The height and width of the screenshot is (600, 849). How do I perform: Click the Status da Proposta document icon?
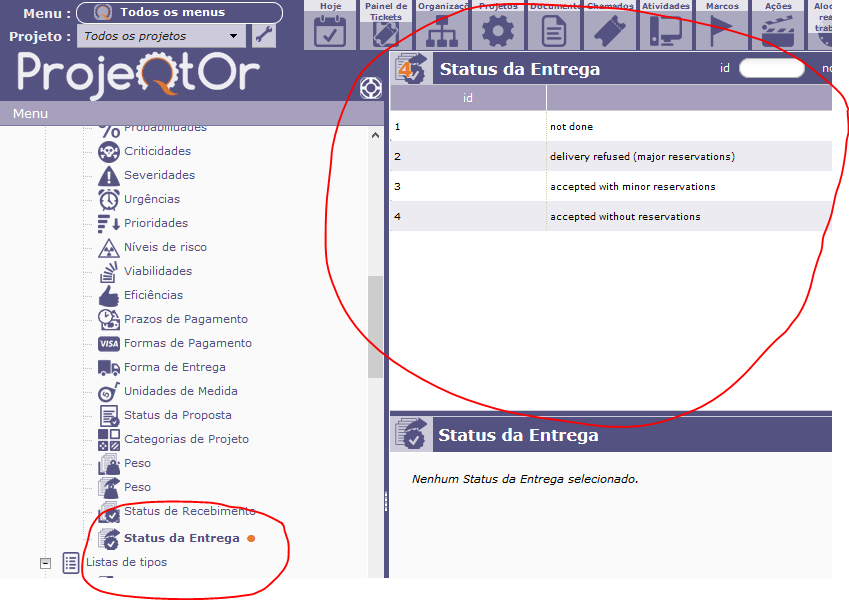[x=109, y=415]
